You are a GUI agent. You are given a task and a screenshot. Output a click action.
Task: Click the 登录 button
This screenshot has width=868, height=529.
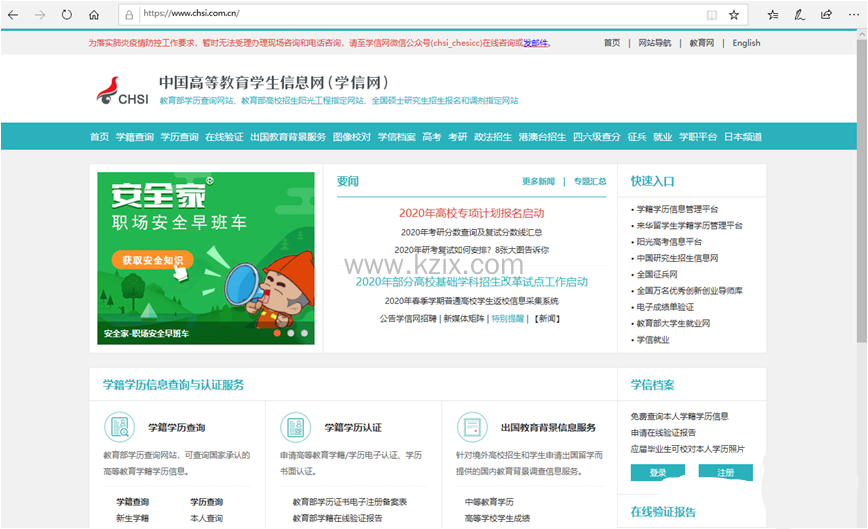pos(657,472)
